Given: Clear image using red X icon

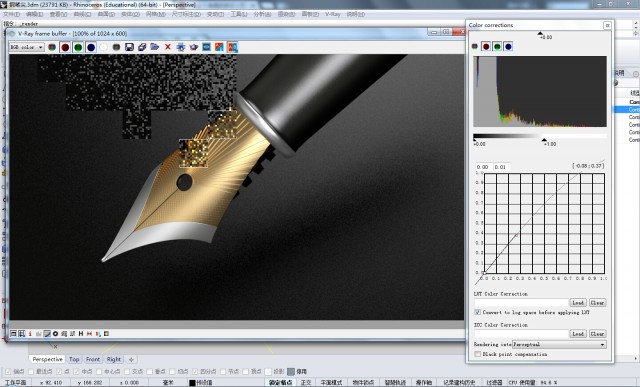Looking at the screenshot, I should pos(168,47).
